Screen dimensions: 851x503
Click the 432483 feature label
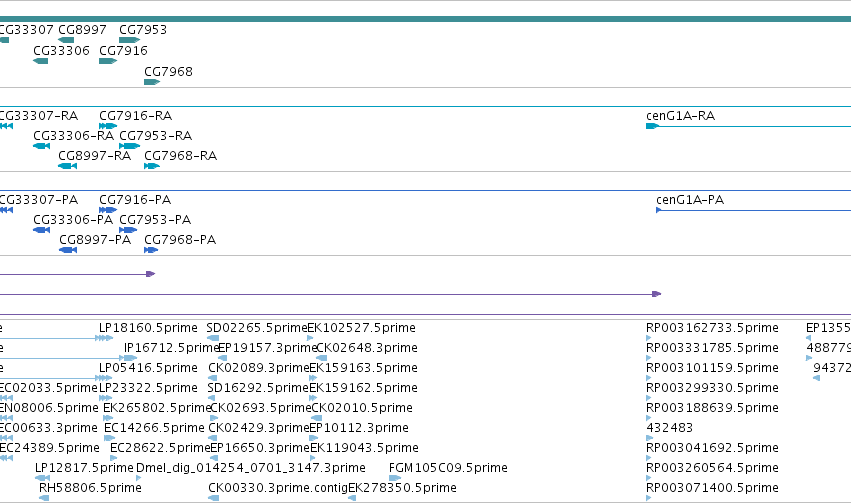coord(670,428)
